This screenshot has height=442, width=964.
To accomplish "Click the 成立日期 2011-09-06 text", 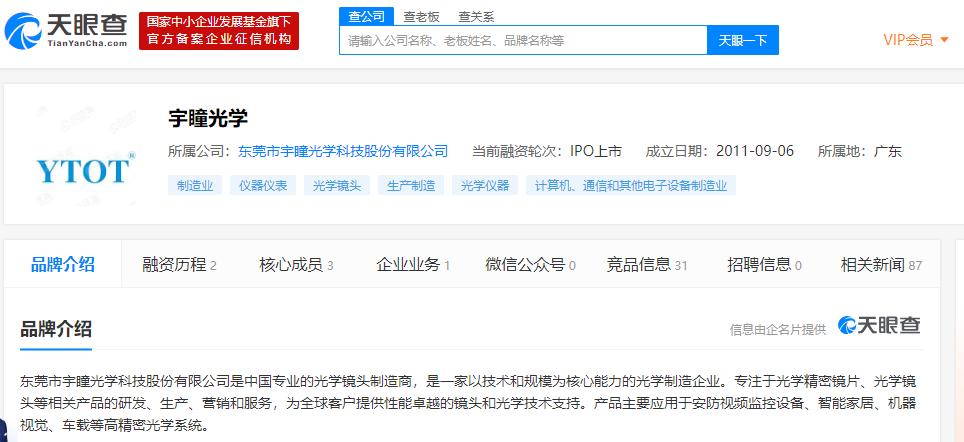I will 719,151.
